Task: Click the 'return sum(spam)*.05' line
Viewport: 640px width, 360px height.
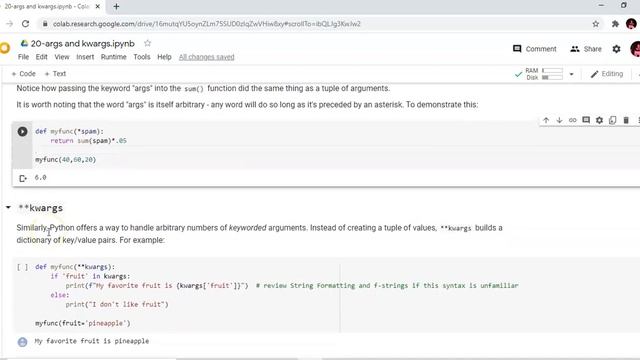Action: 89,141
